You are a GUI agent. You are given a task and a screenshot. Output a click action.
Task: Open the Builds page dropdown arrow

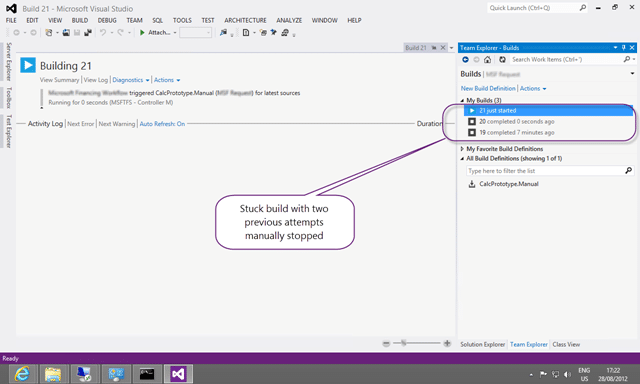pos(632,73)
